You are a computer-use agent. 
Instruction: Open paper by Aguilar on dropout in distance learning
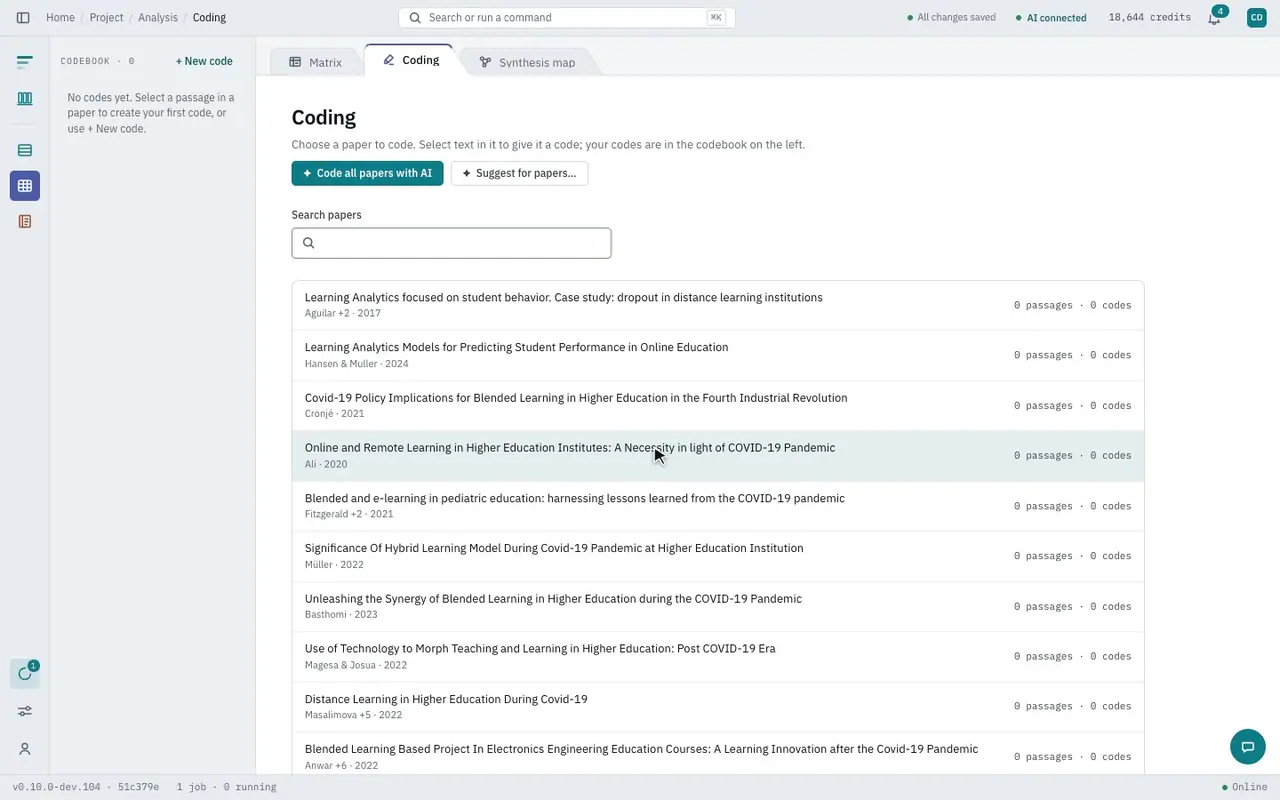coord(718,305)
